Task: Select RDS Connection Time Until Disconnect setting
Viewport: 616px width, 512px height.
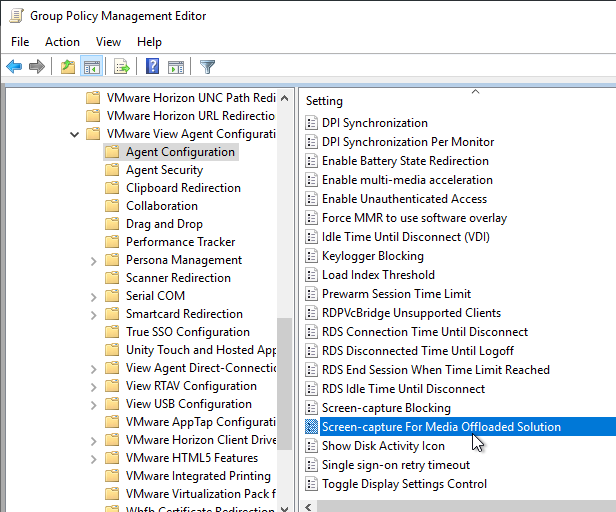Action: coord(425,332)
